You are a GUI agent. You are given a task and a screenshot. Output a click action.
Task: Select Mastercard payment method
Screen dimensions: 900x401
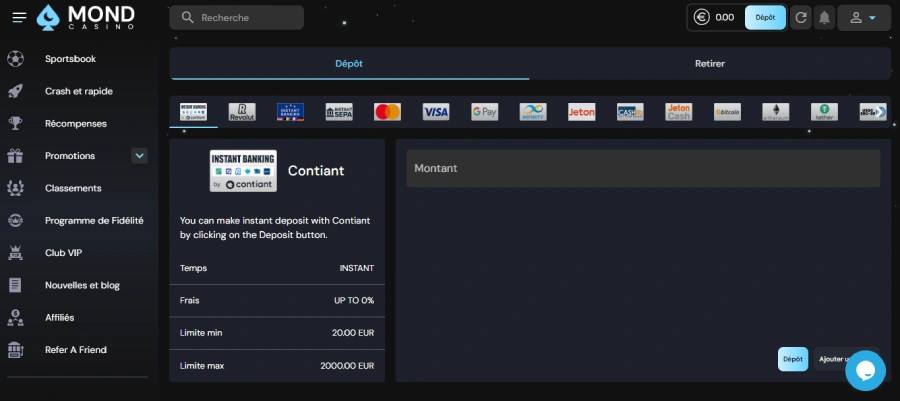(x=387, y=112)
